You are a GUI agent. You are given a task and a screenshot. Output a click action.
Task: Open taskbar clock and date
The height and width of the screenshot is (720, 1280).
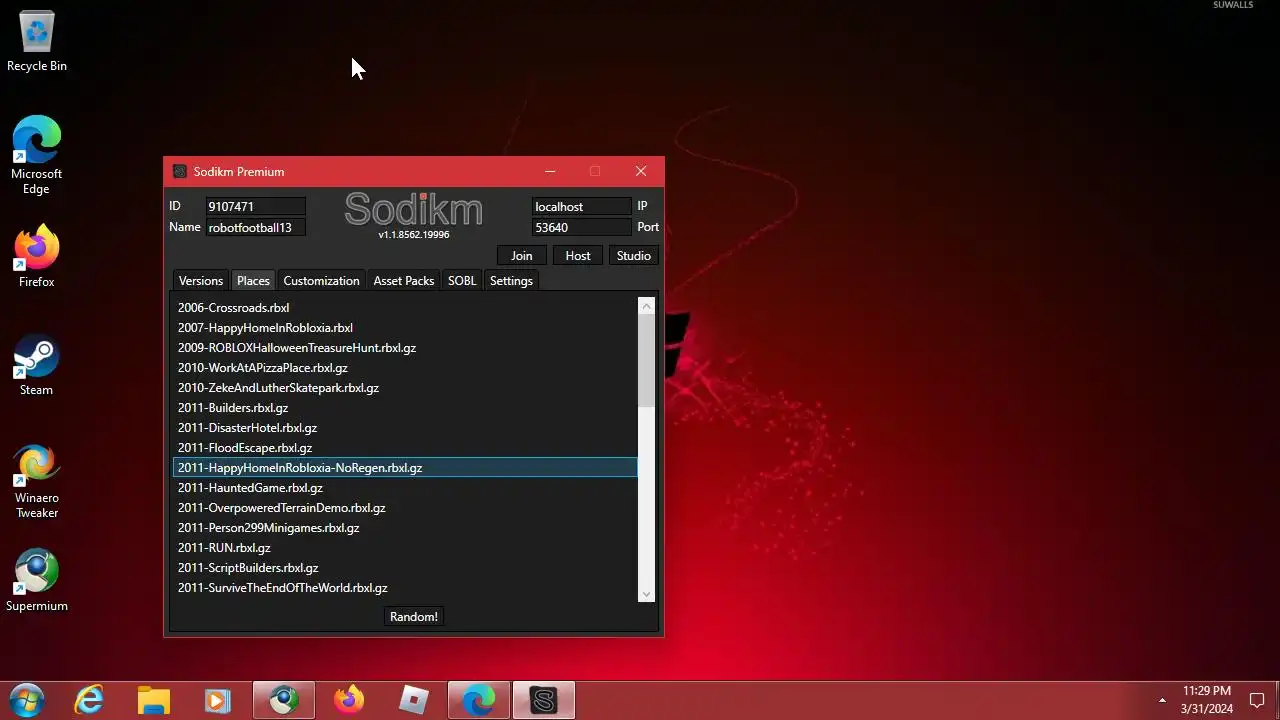[x=1206, y=700]
